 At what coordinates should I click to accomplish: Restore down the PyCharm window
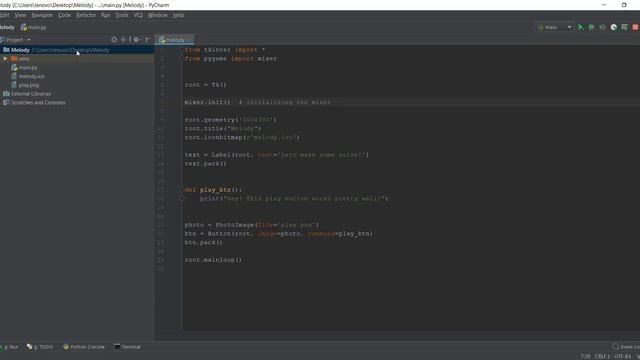pos(624,5)
